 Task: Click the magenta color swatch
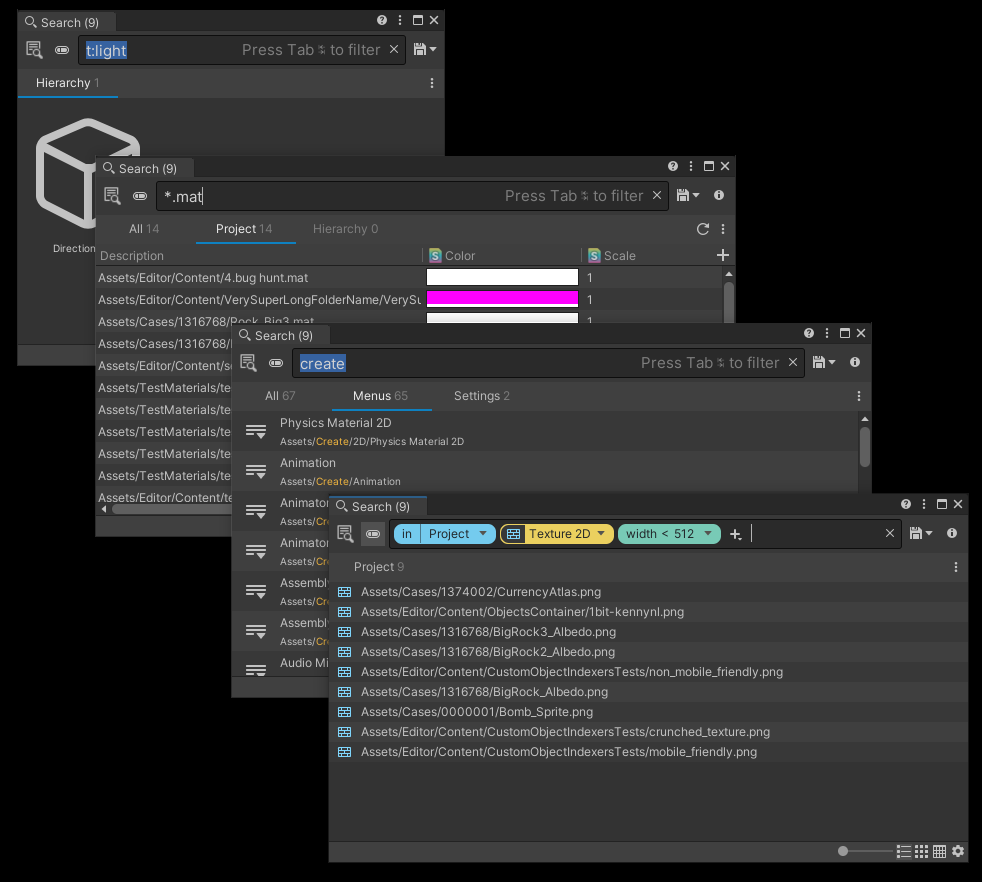point(502,299)
